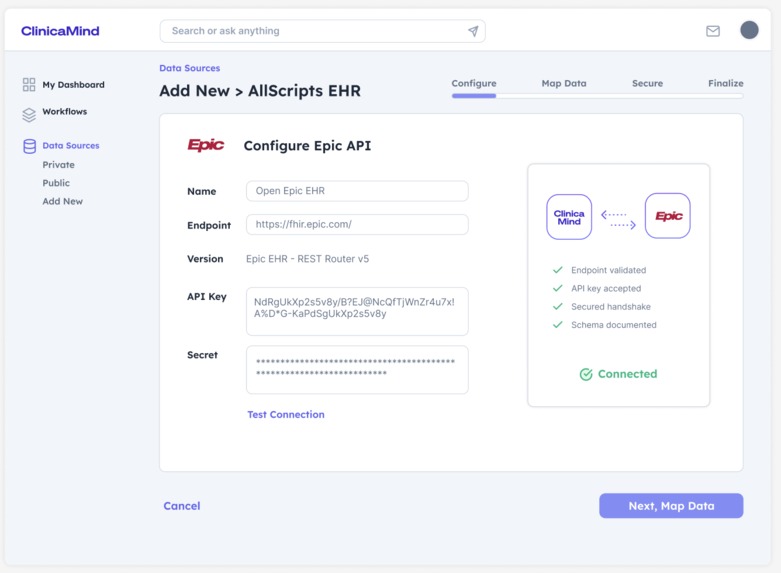This screenshot has height=573, width=781.
Task: Click the checkmark next to Secured handshake
Action: click(x=557, y=306)
